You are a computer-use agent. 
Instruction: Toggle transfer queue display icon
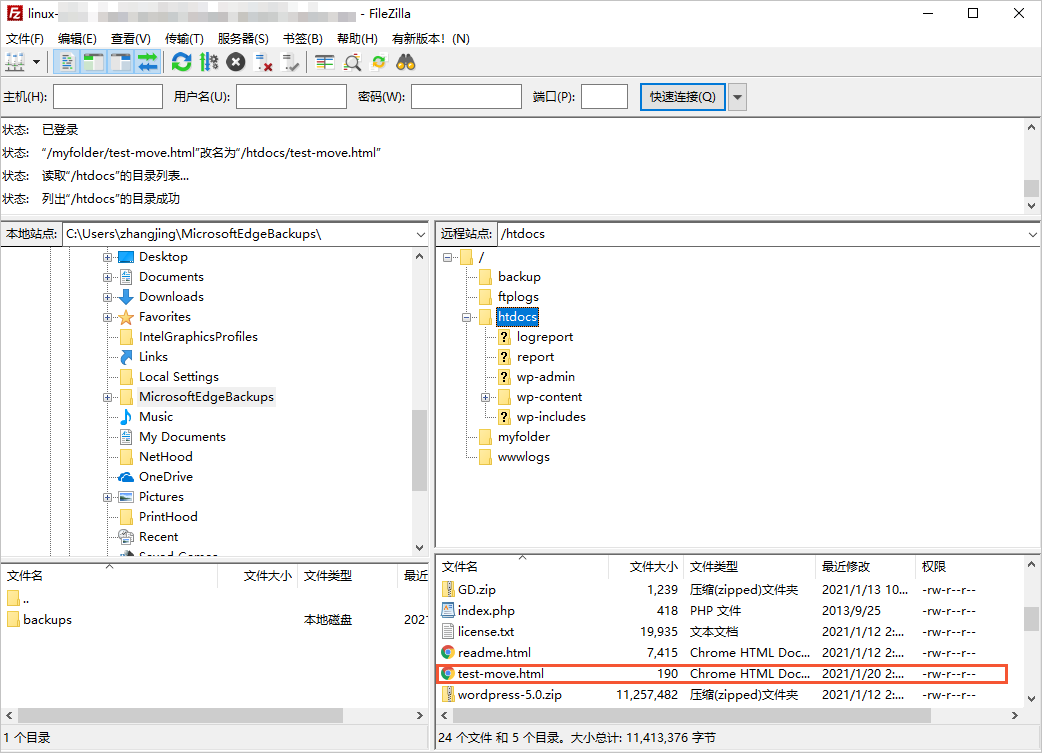(148, 62)
